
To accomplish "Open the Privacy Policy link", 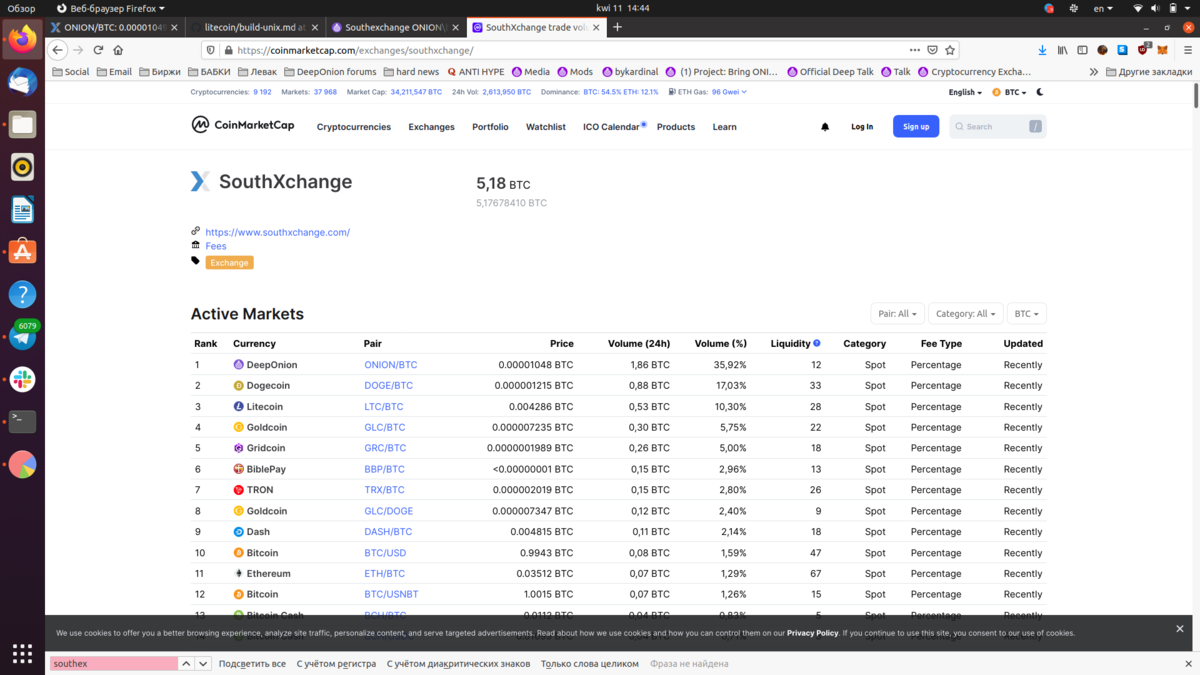I will [812, 633].
